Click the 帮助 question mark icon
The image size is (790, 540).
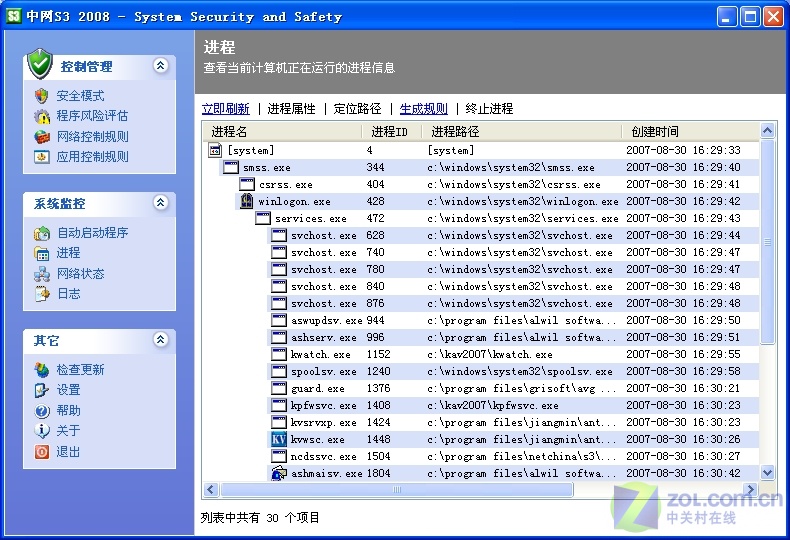click(42, 411)
